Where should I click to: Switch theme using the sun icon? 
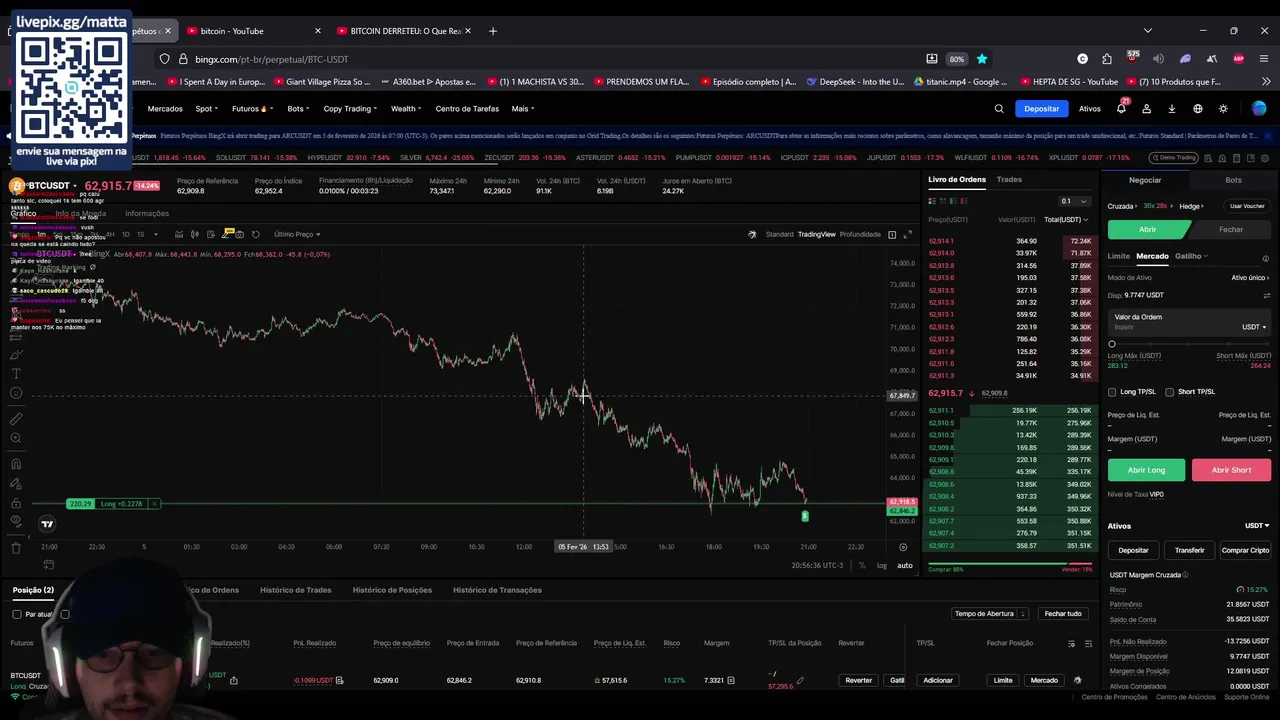[x=1223, y=109]
